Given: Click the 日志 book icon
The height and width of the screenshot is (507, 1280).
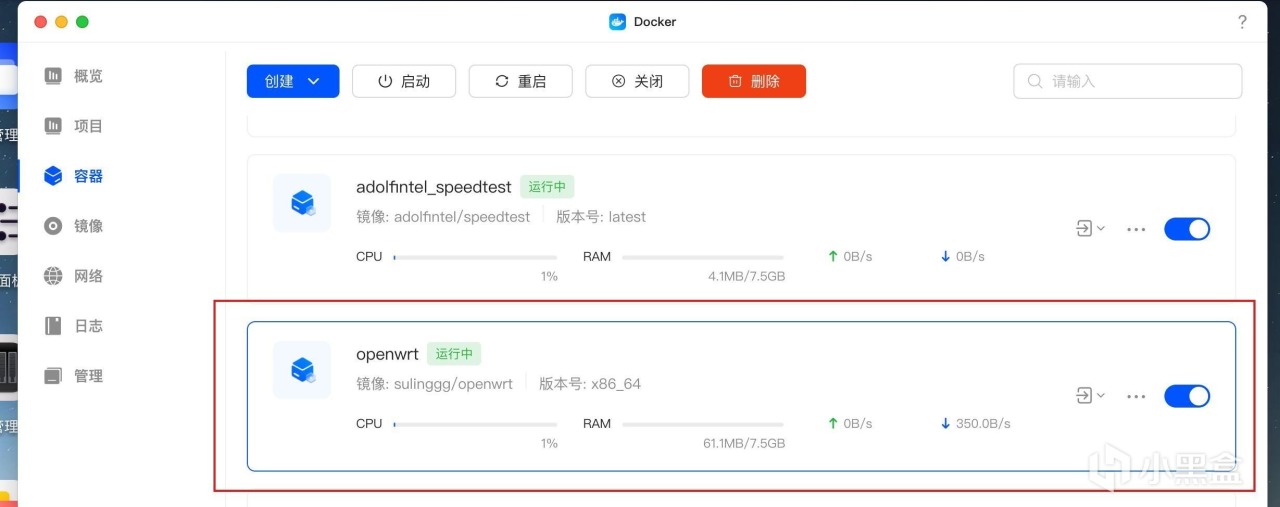Looking at the screenshot, I should tap(53, 326).
